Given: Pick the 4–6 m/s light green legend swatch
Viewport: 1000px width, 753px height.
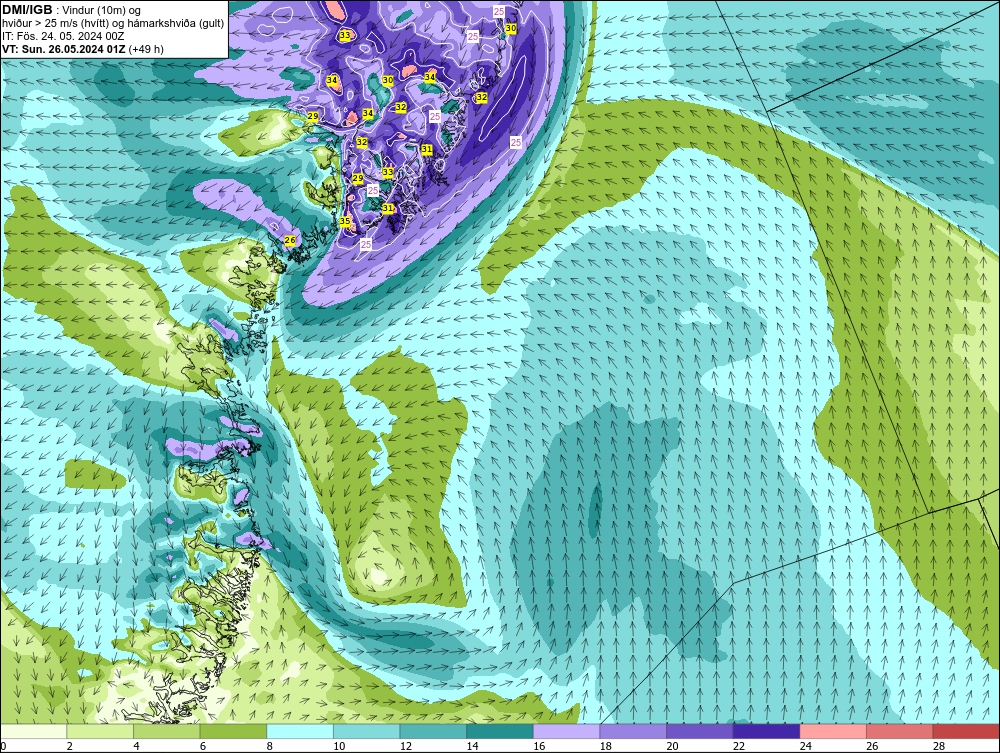Looking at the screenshot, I should pos(166,731).
